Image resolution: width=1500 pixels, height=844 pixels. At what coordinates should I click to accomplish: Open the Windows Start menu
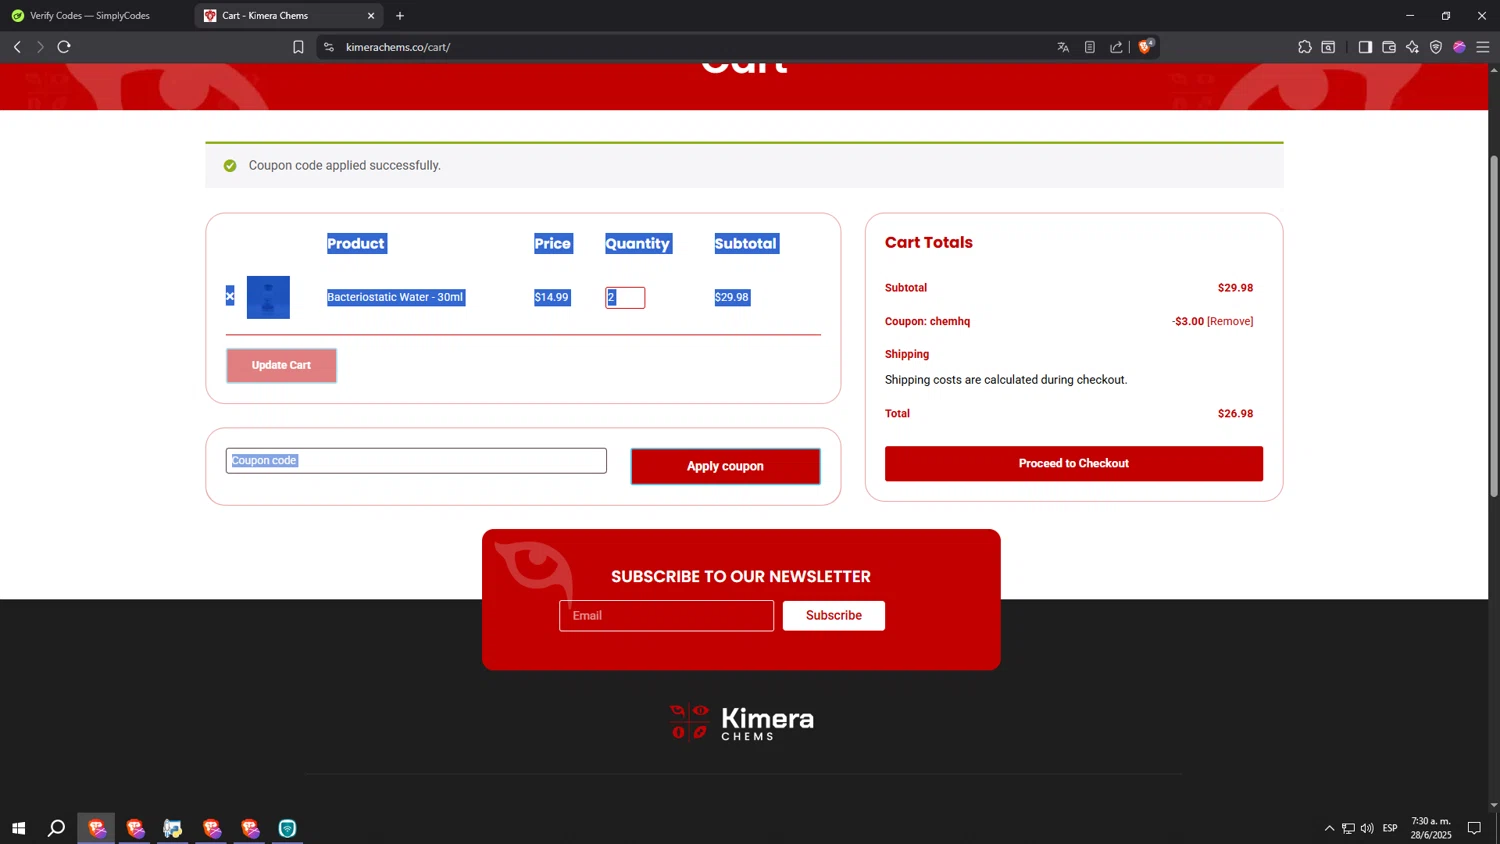point(18,828)
